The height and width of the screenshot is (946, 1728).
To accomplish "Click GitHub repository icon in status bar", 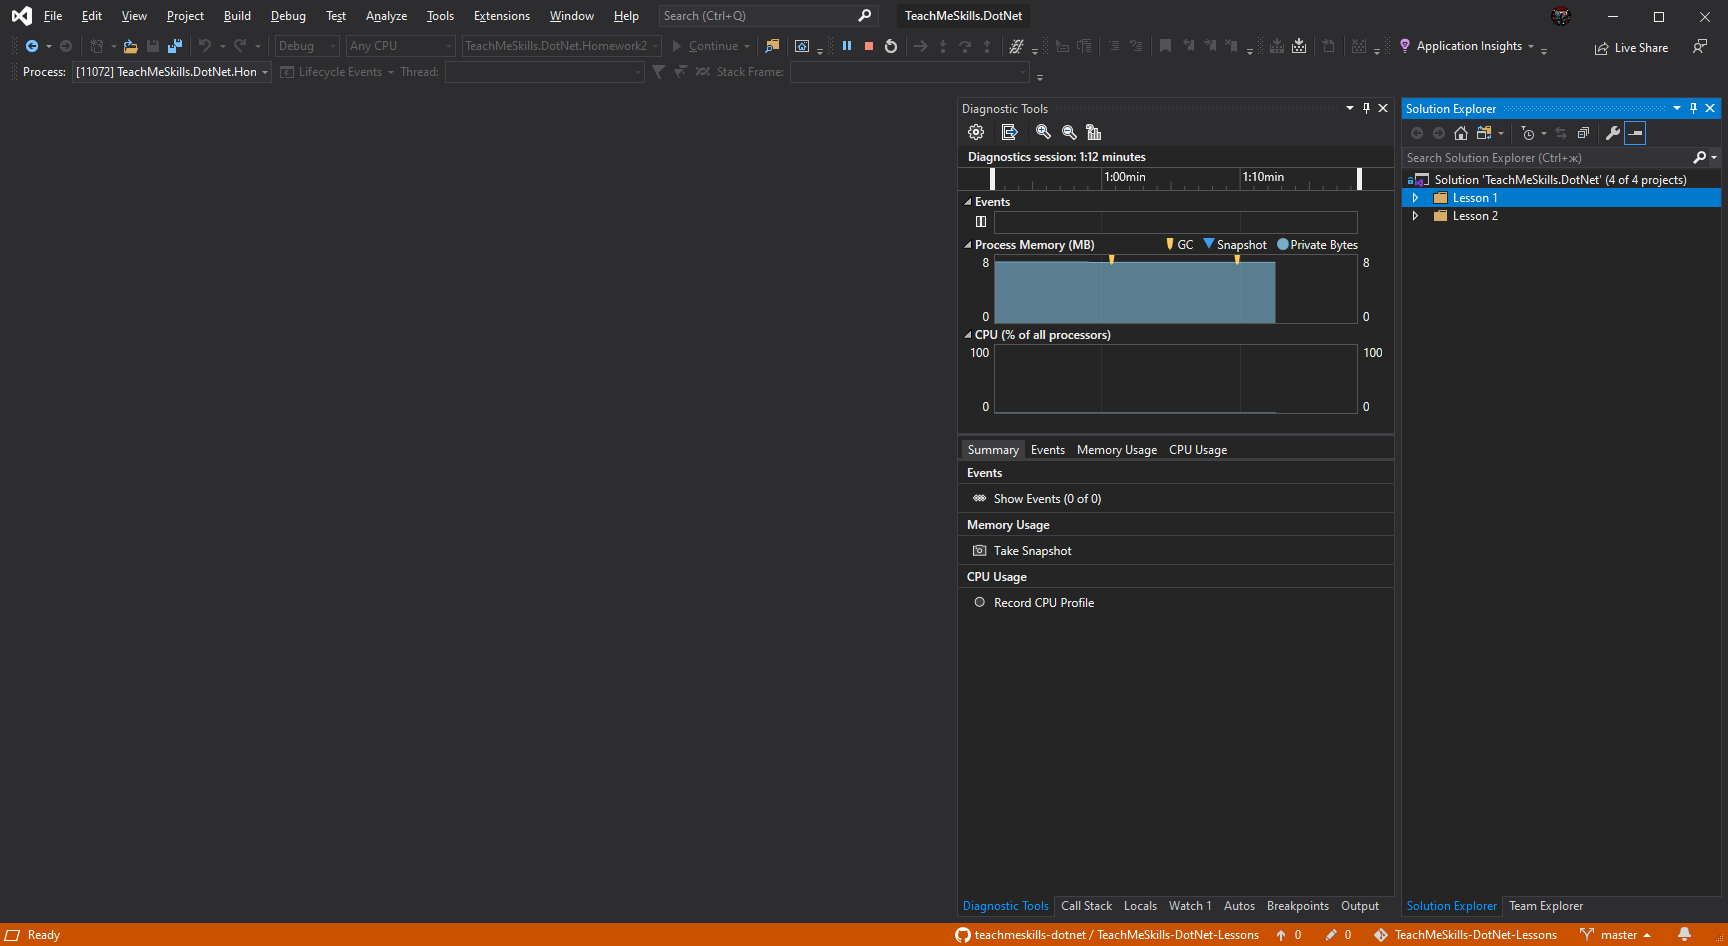I will click(x=963, y=935).
